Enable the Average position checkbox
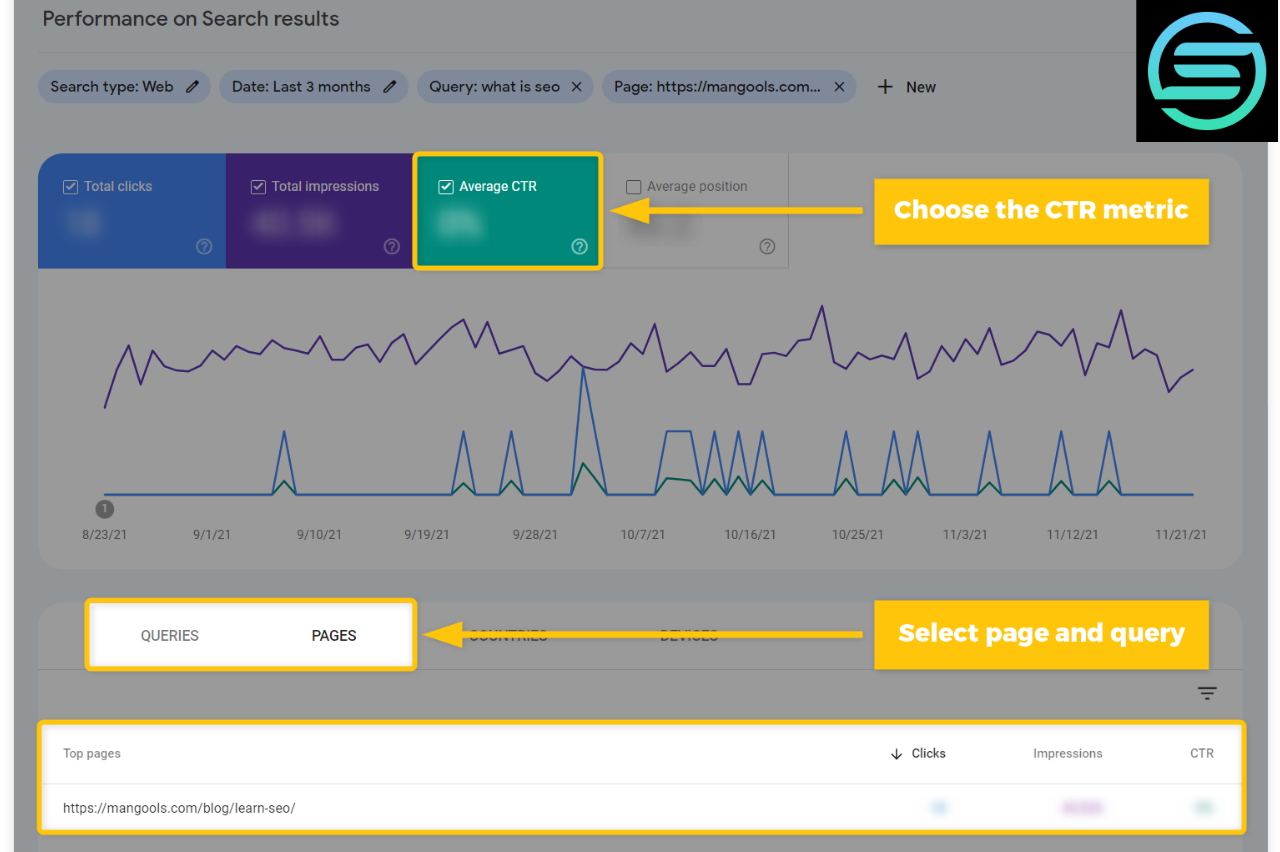This screenshot has width=1280, height=852. pyautogui.click(x=633, y=186)
